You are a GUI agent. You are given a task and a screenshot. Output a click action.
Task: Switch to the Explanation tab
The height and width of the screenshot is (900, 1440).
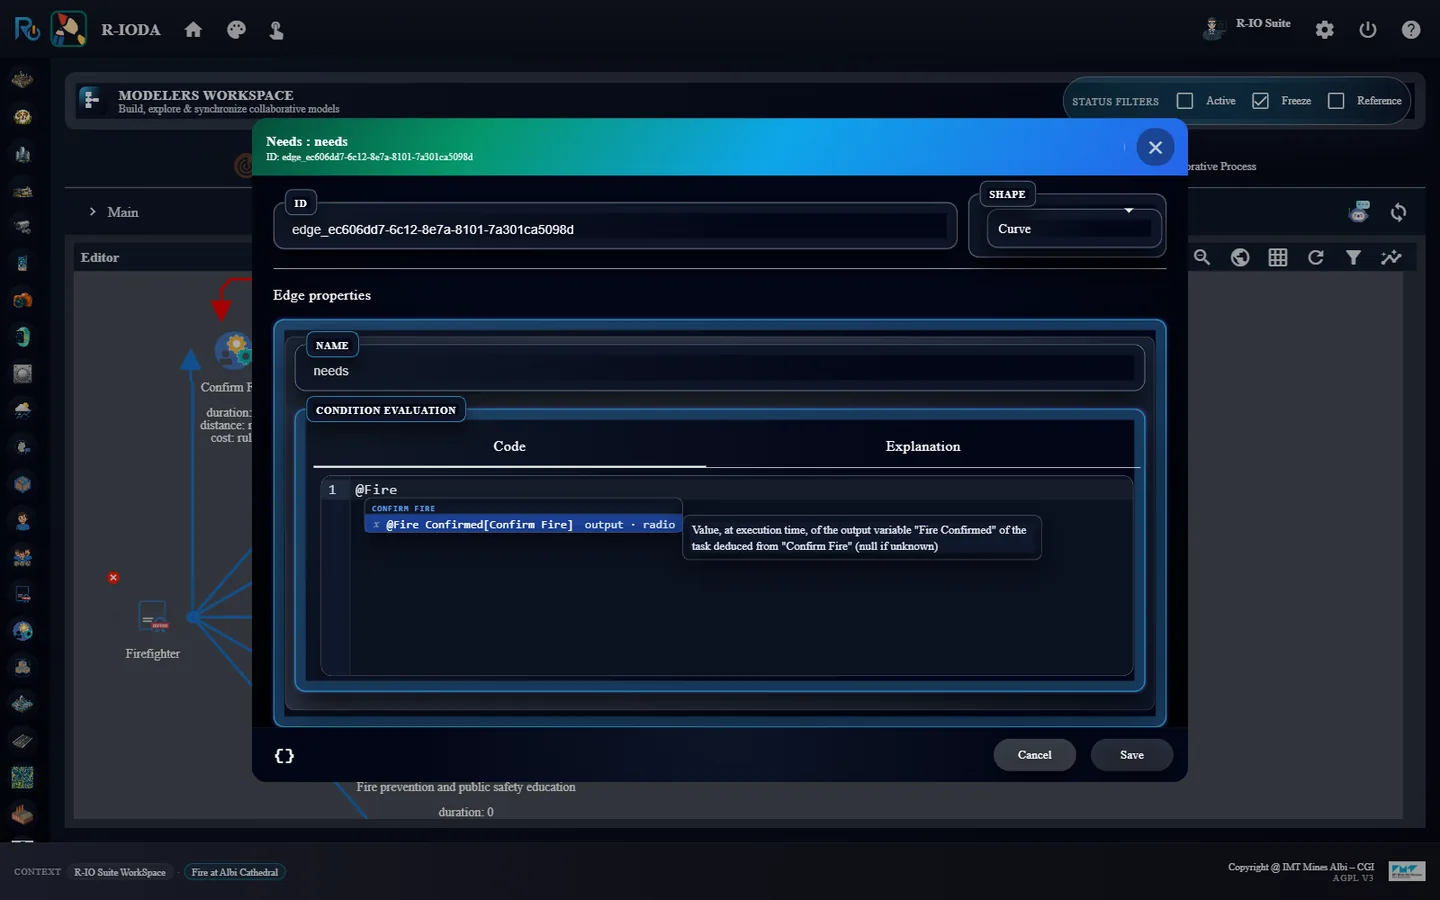(x=923, y=446)
